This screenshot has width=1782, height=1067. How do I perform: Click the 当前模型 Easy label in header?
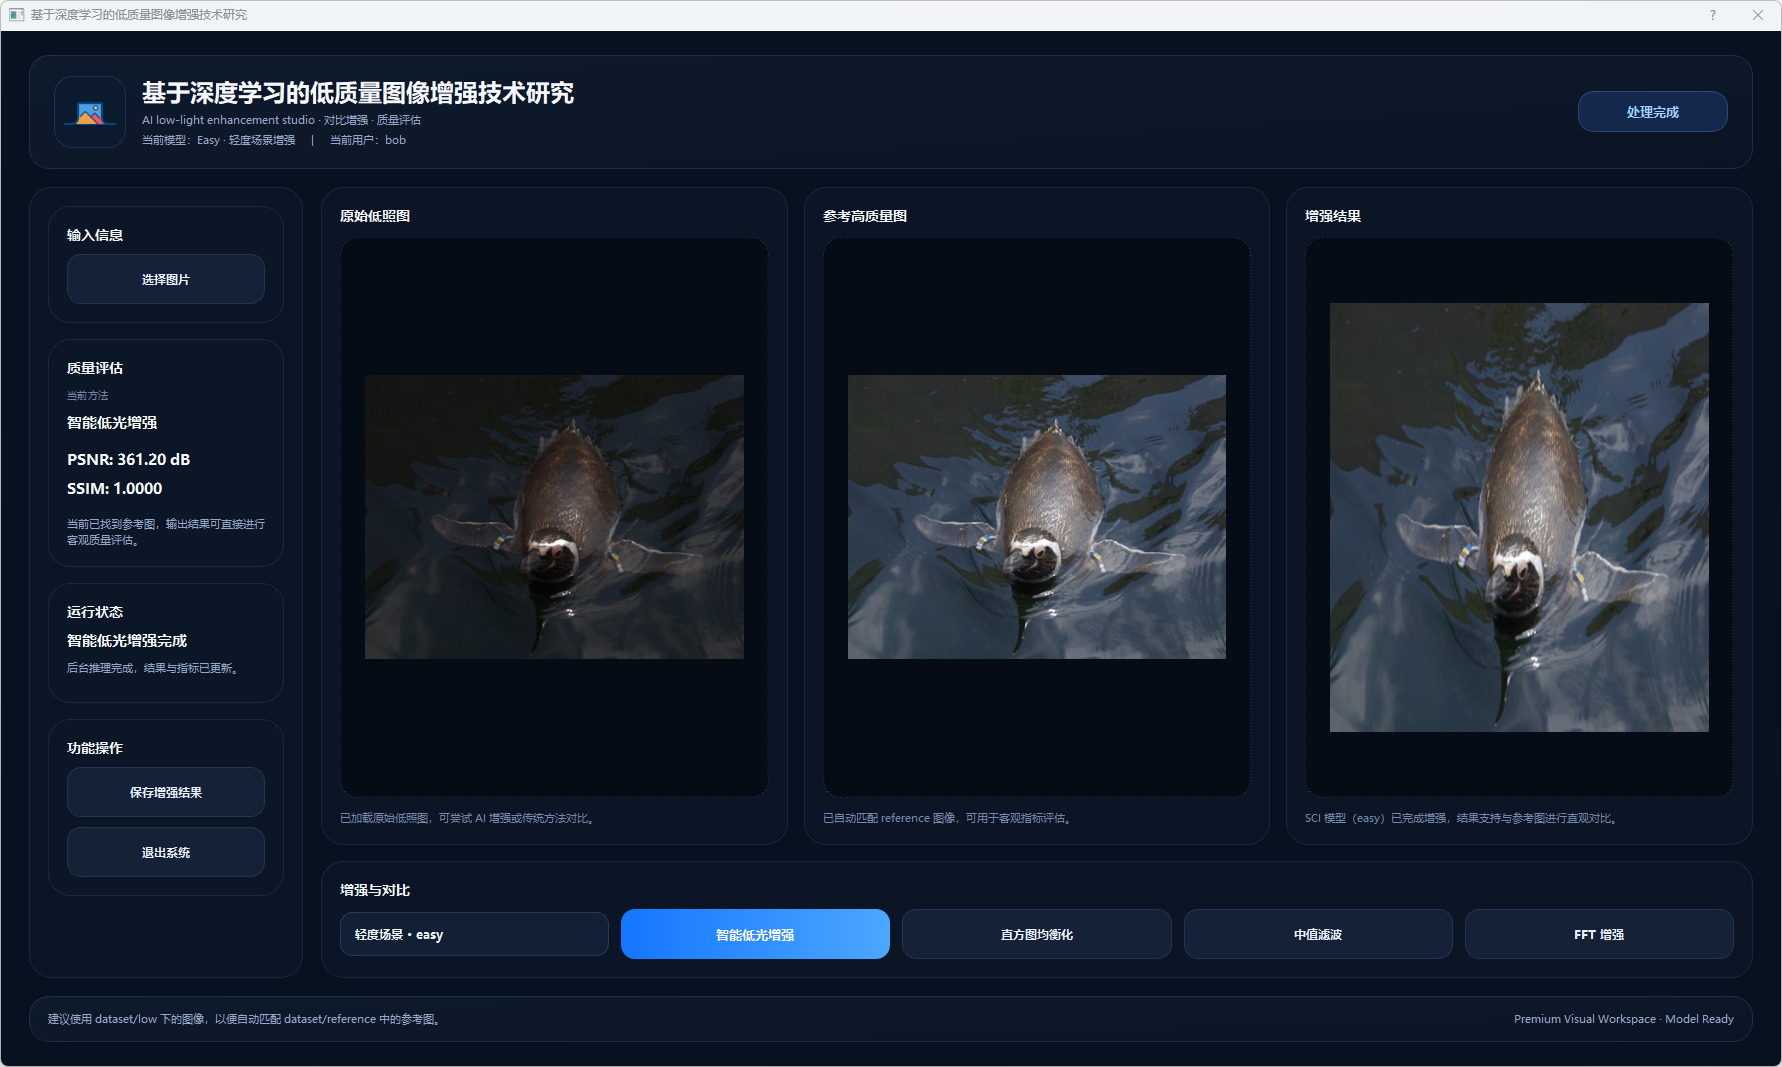[218, 140]
